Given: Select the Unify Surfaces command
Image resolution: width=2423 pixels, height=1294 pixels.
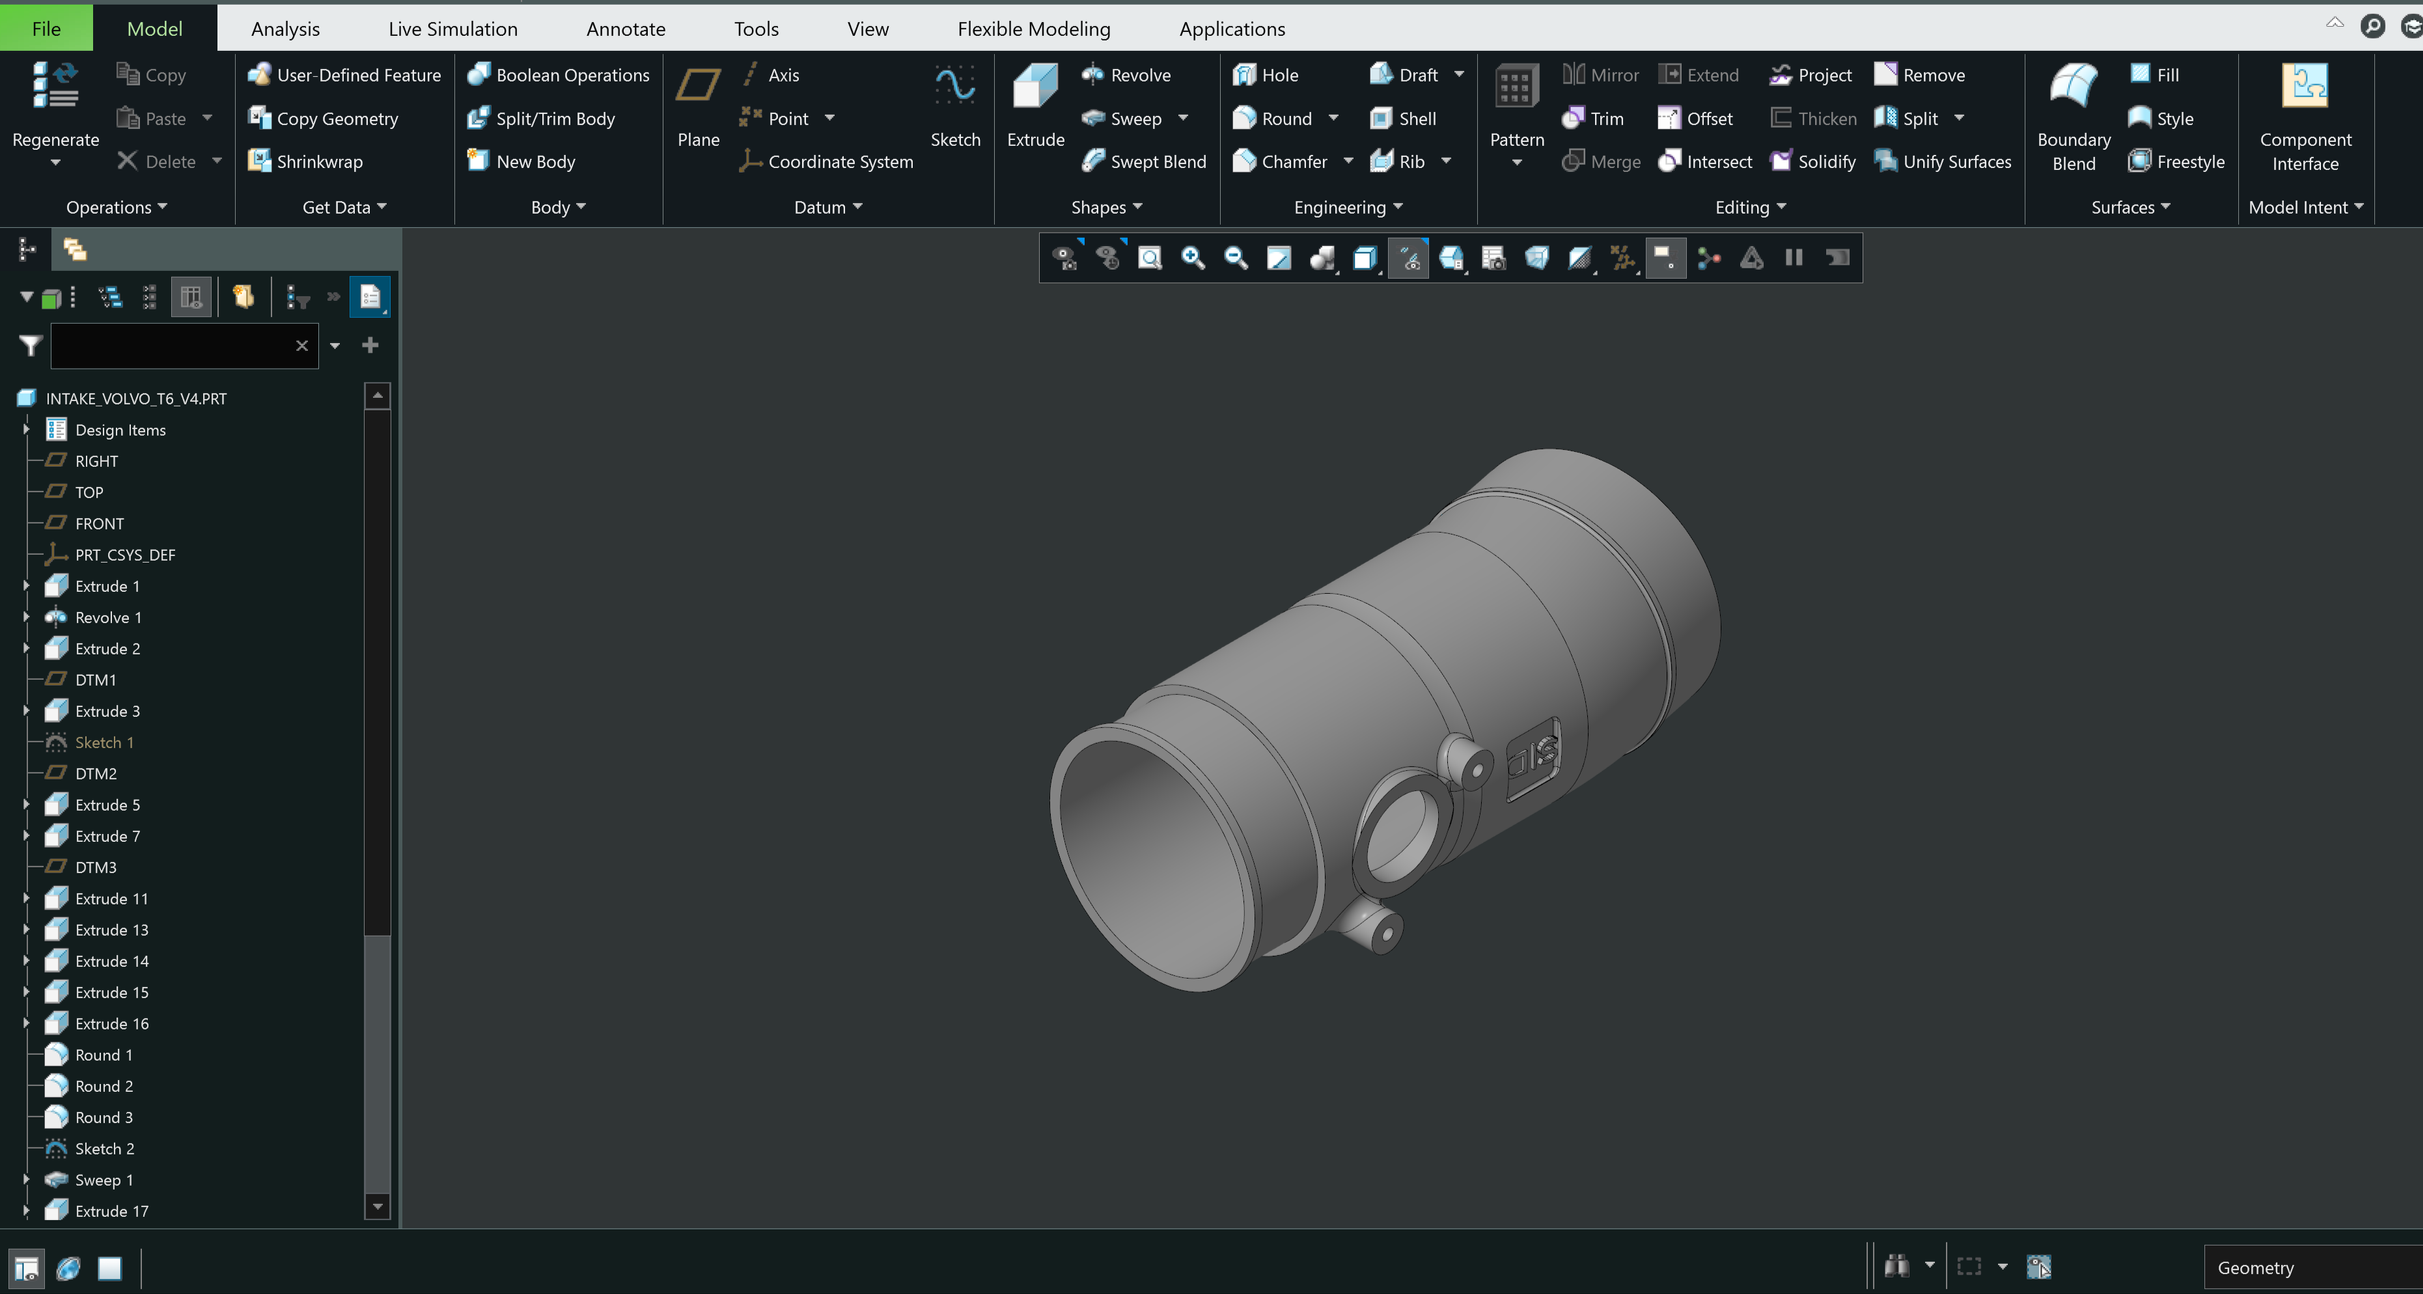Looking at the screenshot, I should point(1941,161).
